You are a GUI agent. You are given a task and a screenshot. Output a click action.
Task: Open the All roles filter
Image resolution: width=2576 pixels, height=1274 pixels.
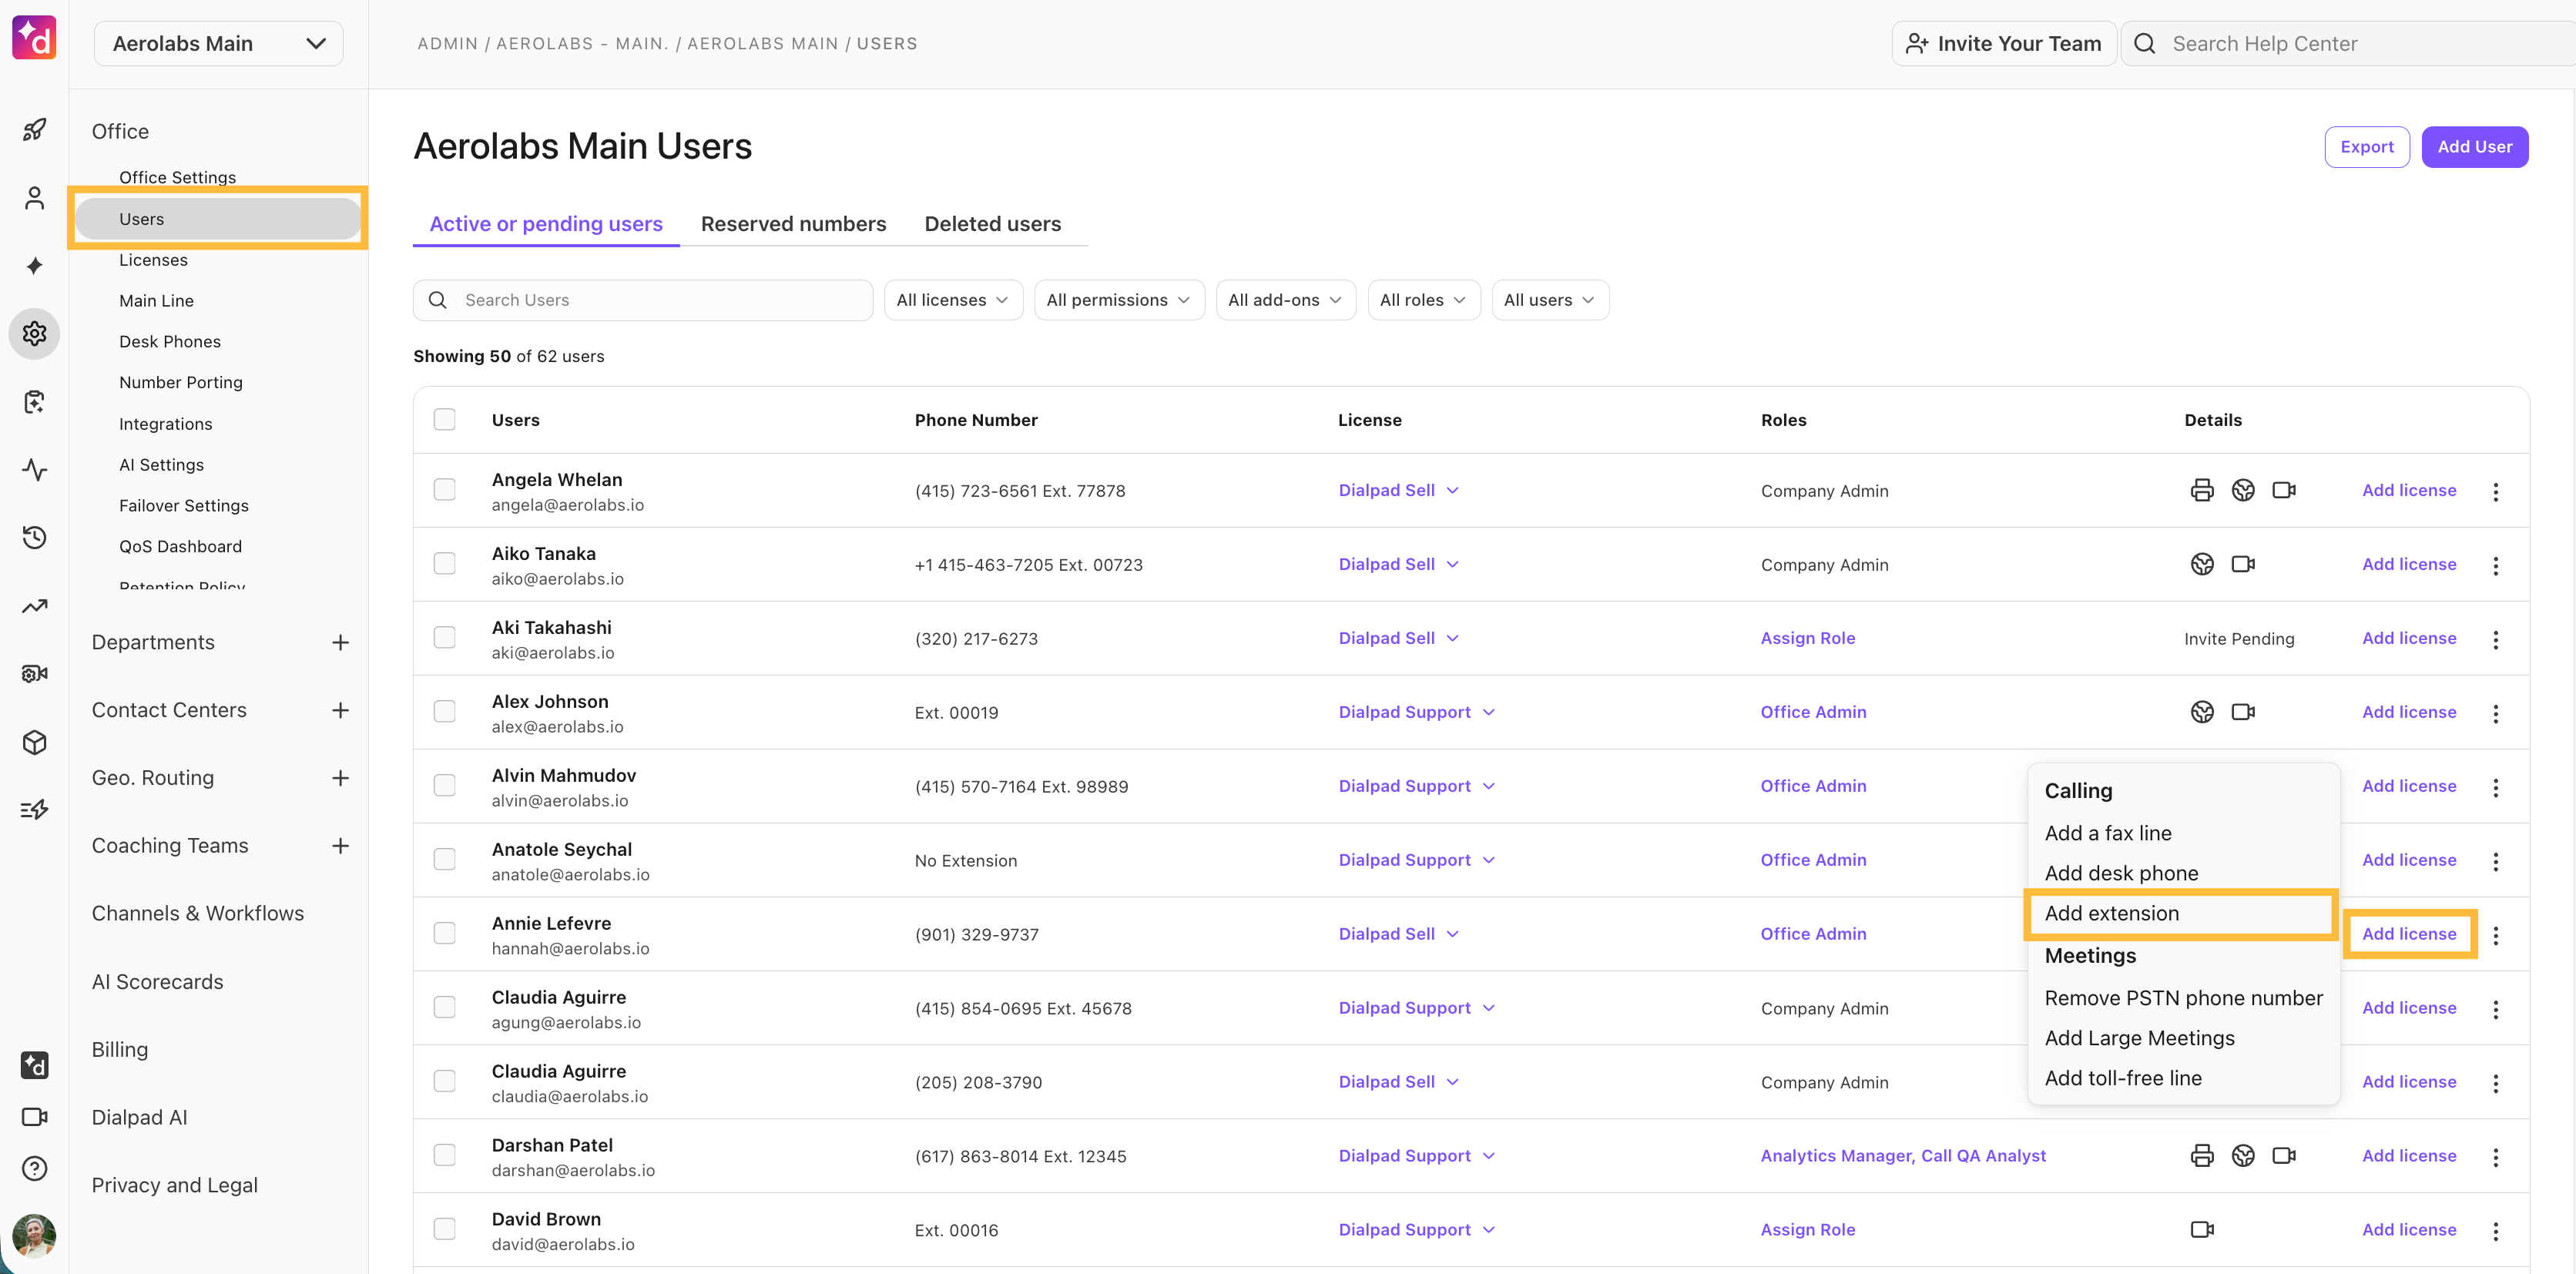click(x=1423, y=300)
